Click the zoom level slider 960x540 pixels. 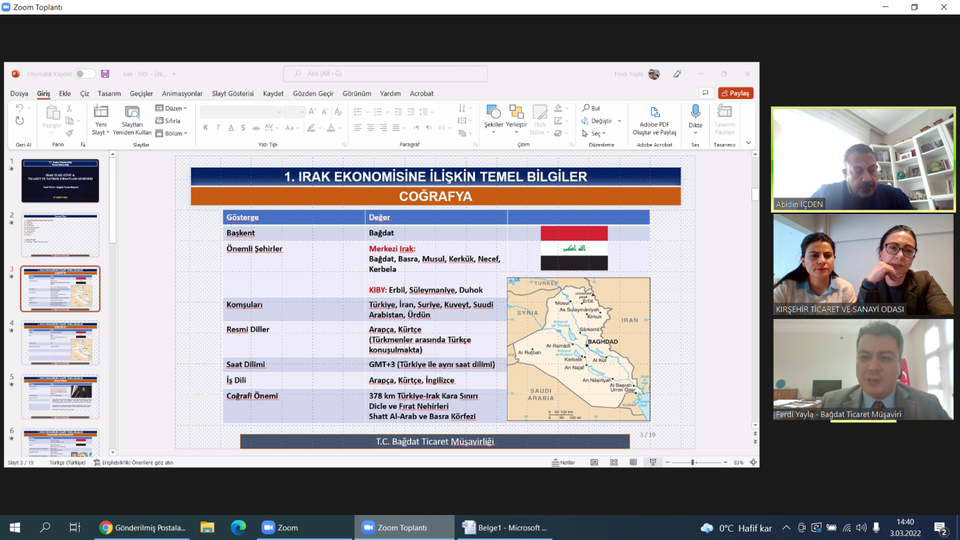point(693,462)
